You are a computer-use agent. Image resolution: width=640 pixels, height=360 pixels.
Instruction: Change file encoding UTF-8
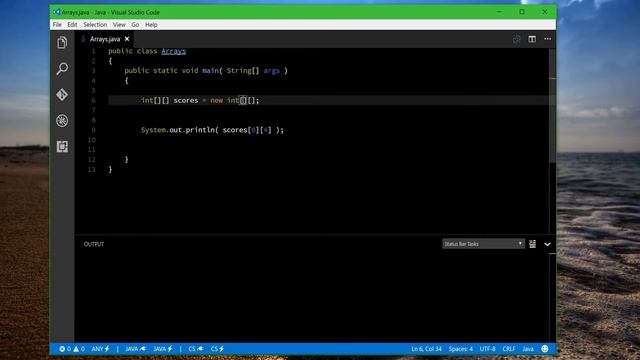pyautogui.click(x=487, y=349)
